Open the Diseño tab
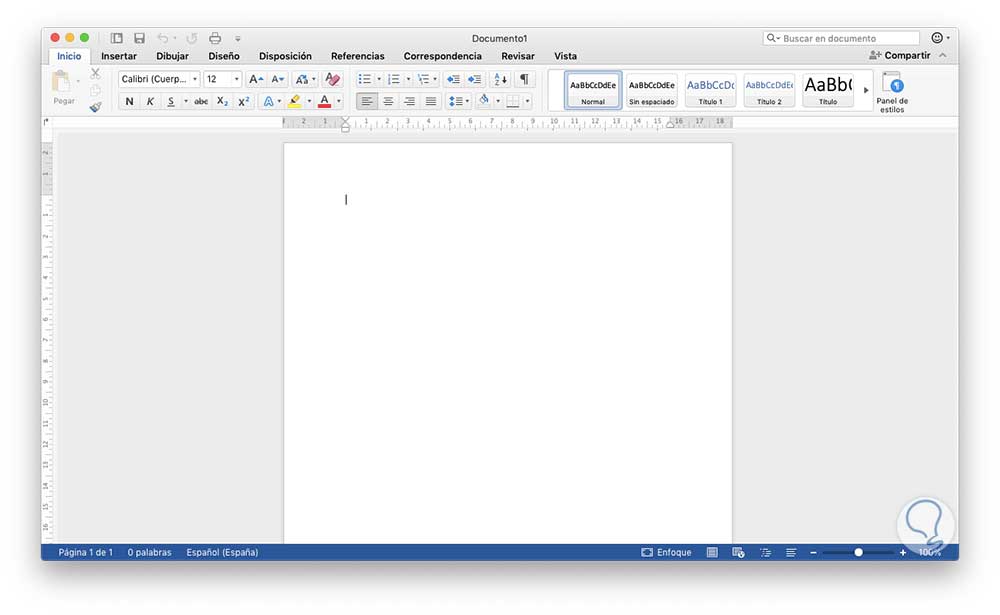The image size is (1000, 615). (224, 56)
